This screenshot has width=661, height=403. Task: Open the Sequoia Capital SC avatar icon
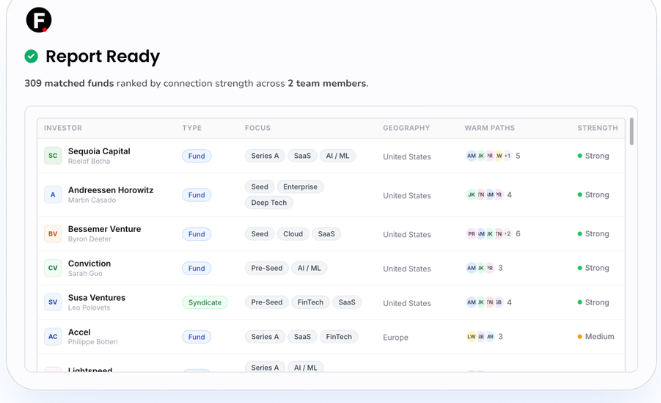[53, 156]
